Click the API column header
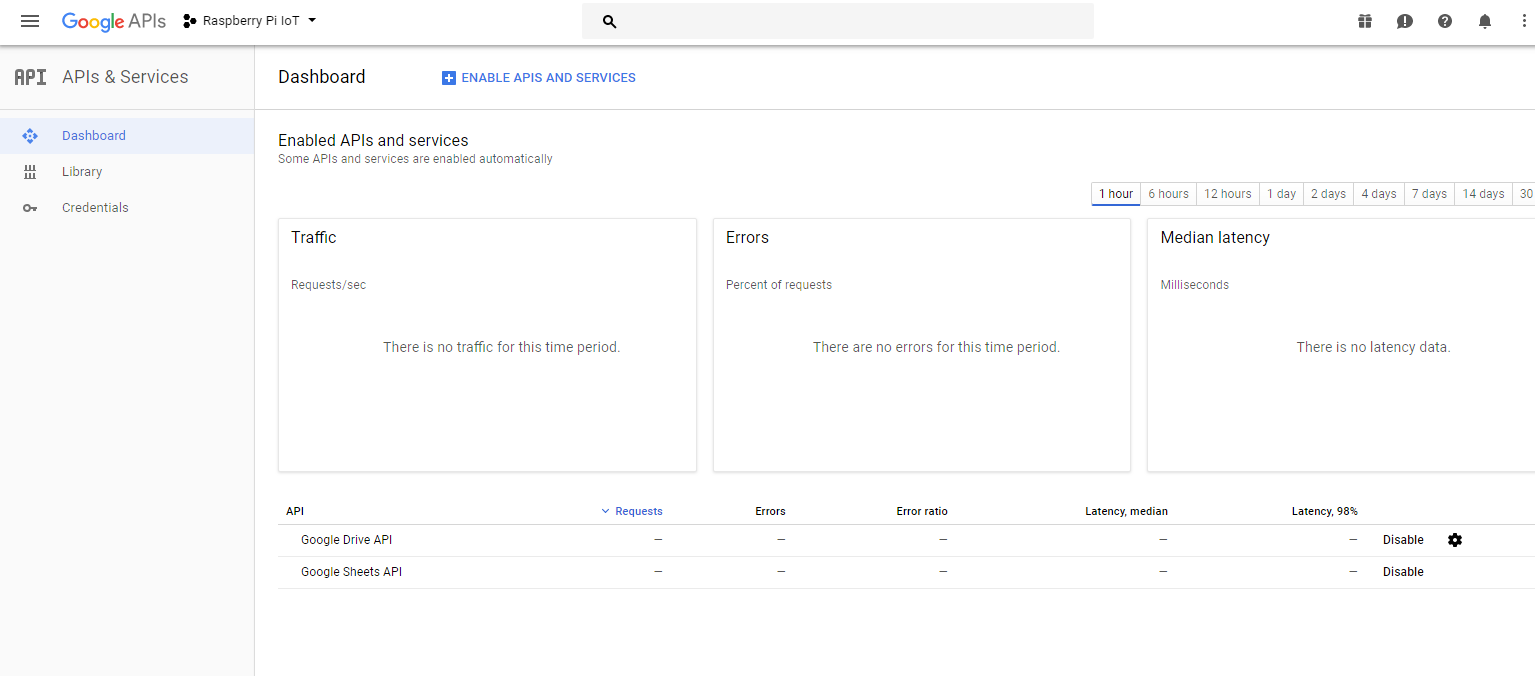 (x=295, y=511)
